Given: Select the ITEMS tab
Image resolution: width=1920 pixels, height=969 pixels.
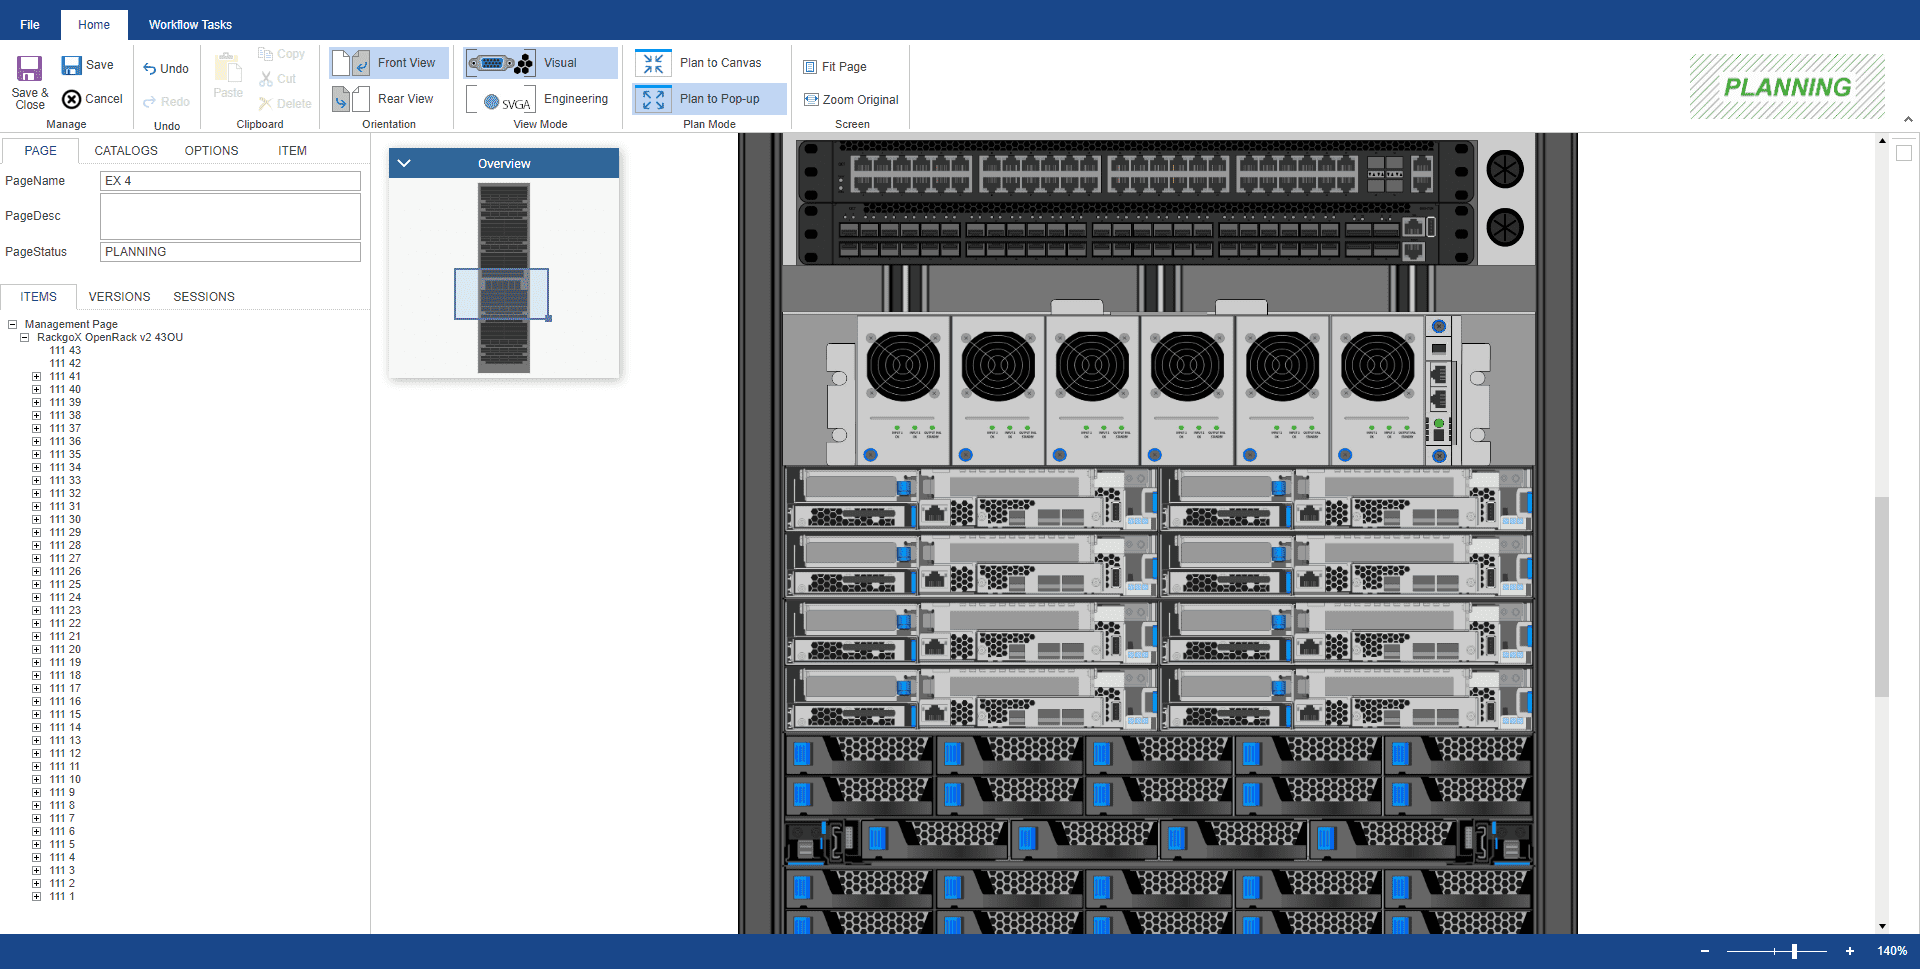Looking at the screenshot, I should 38,297.
